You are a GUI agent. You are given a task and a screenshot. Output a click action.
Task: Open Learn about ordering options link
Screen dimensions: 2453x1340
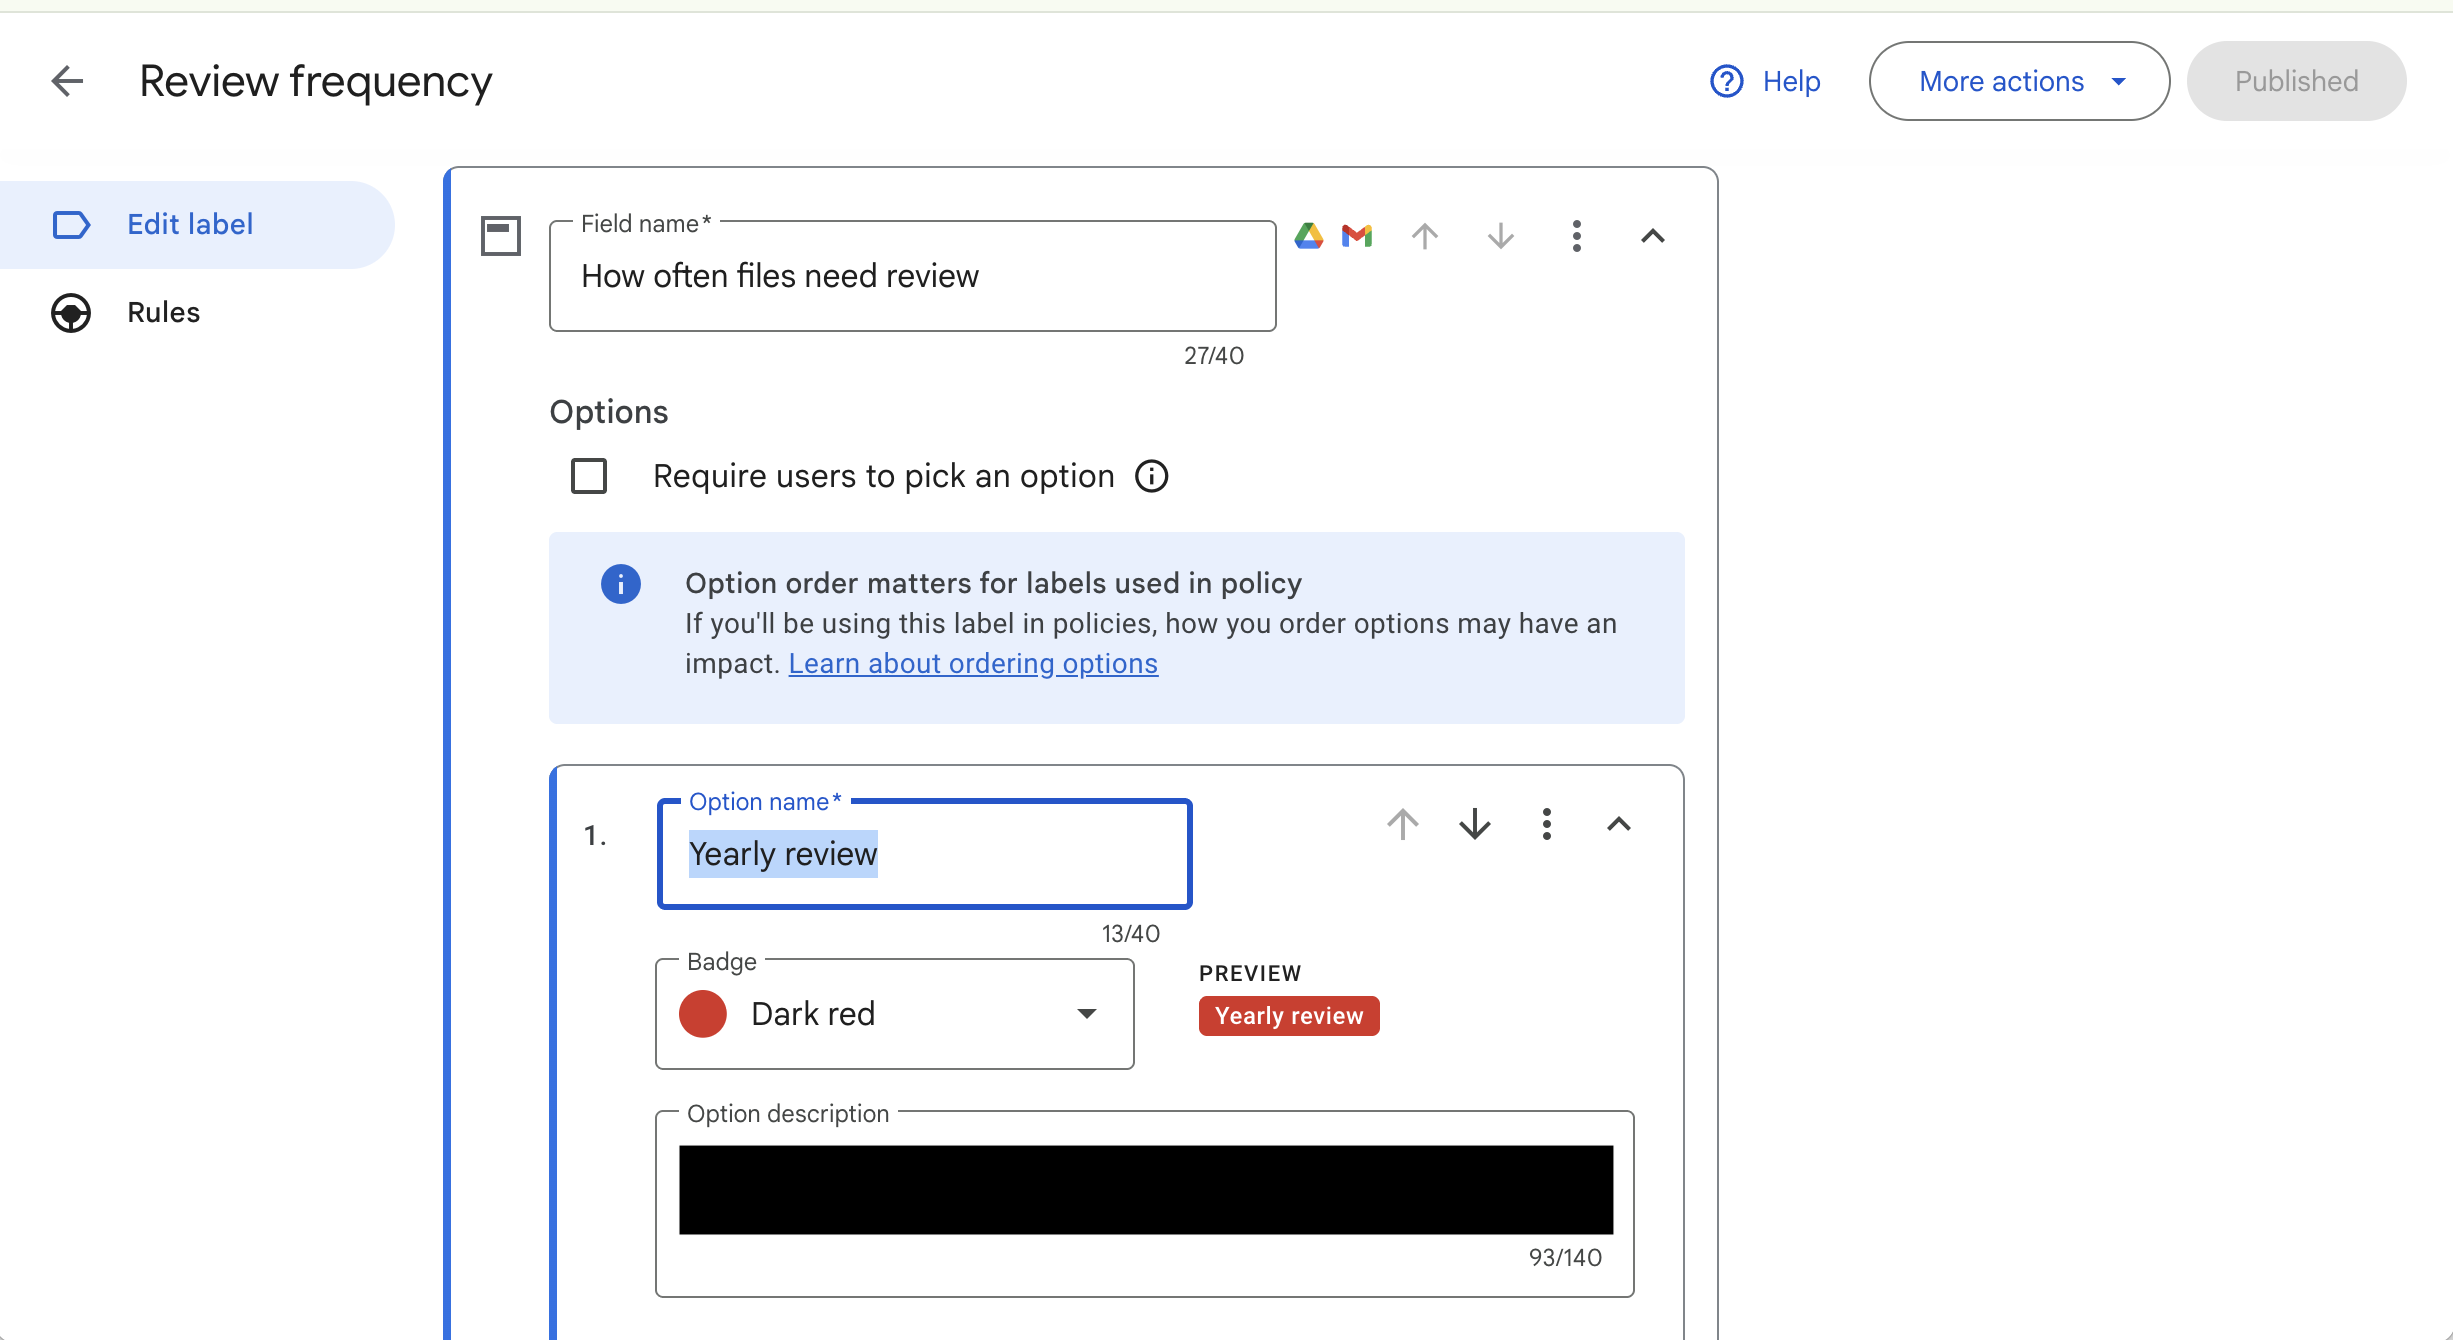(x=973, y=663)
